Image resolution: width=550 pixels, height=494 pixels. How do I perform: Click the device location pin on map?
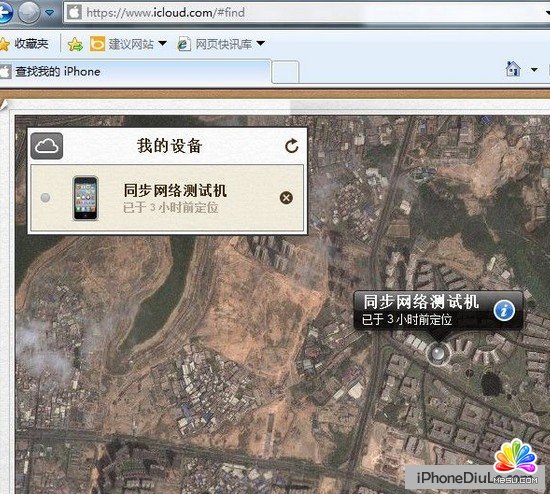point(437,353)
